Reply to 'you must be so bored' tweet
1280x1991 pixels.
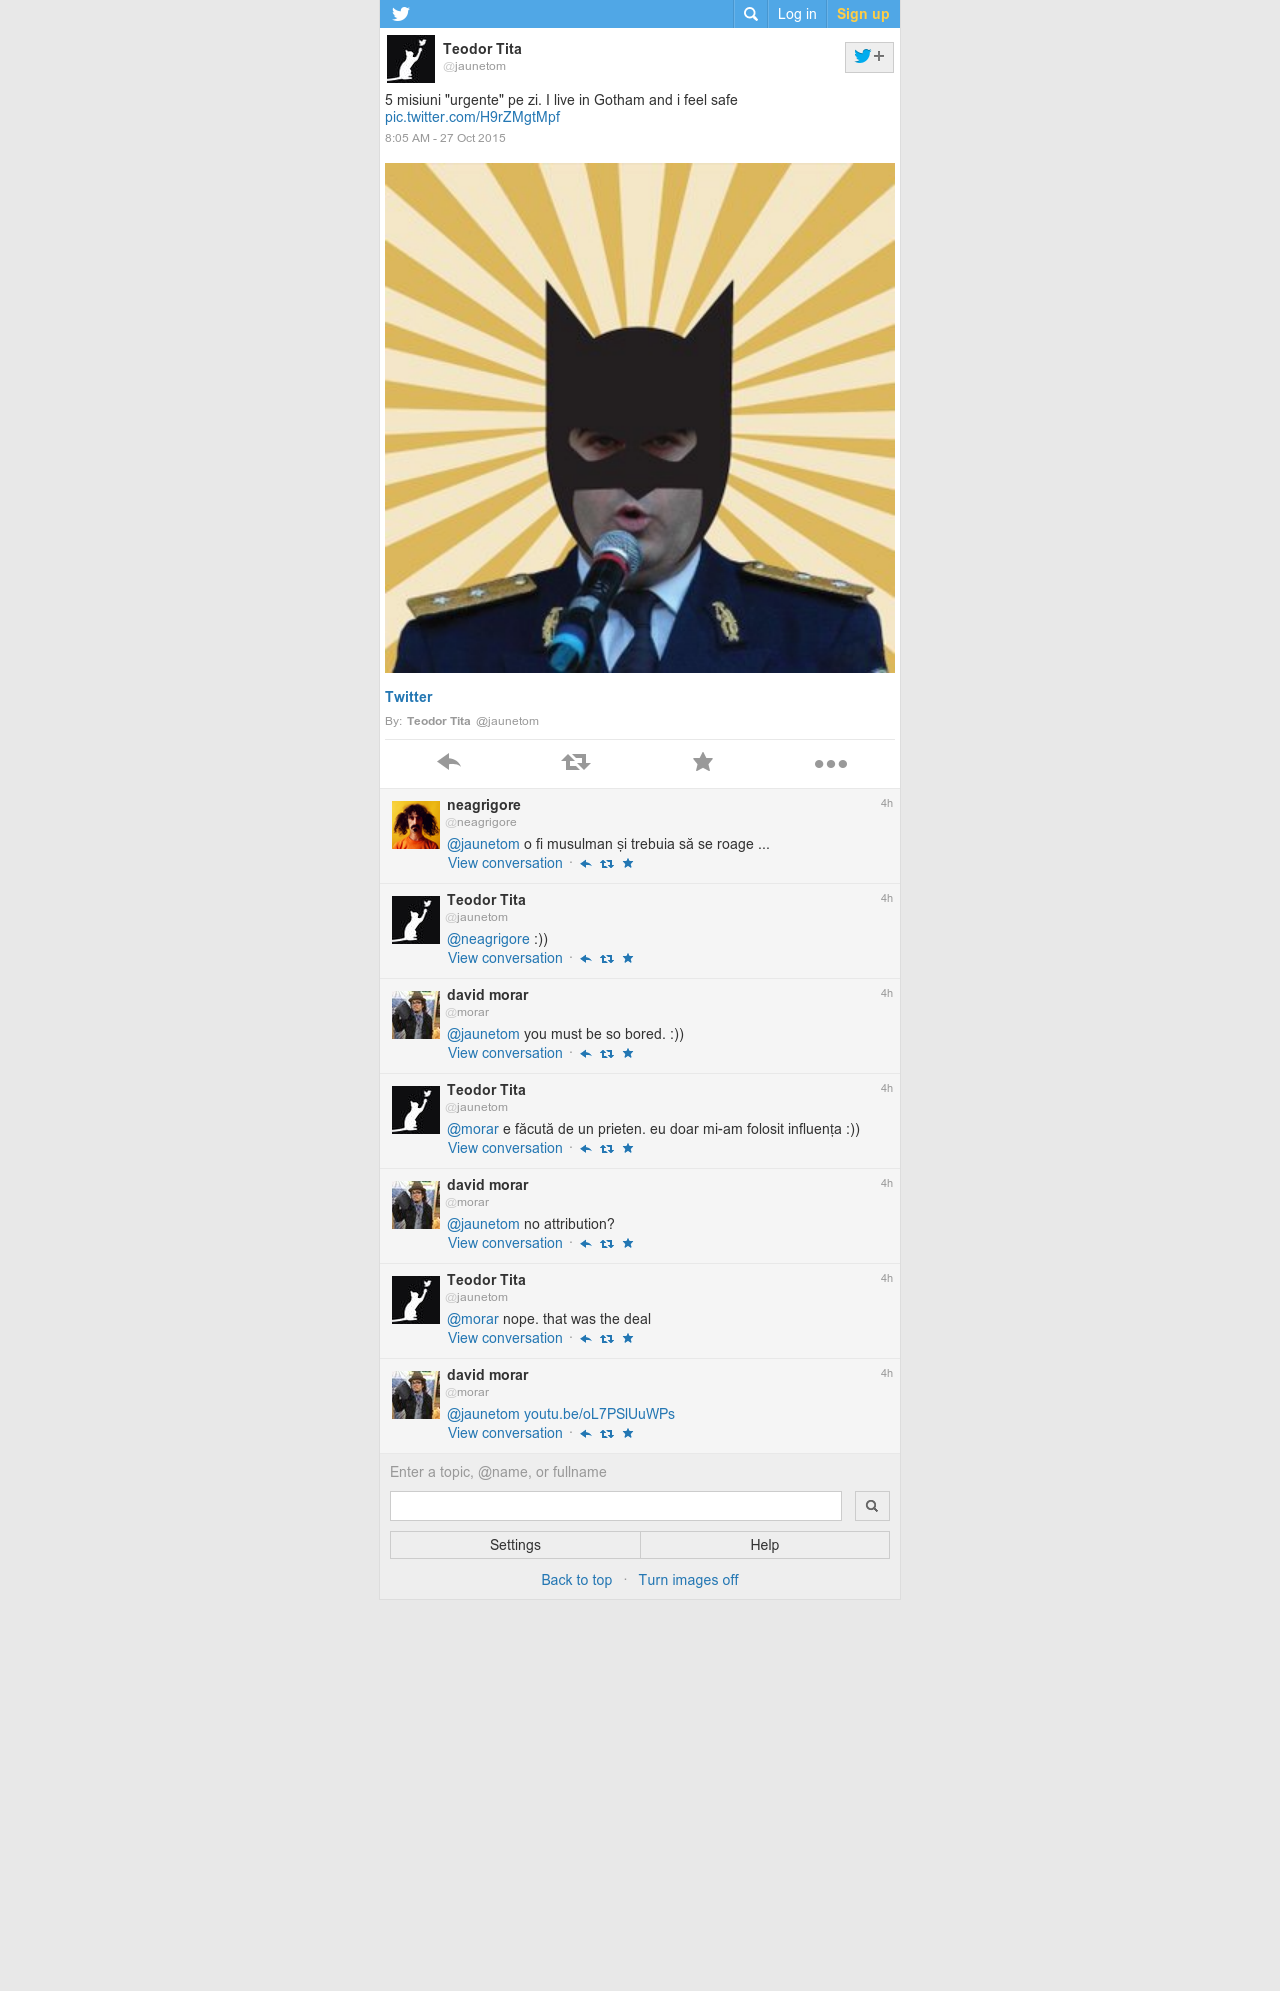(586, 1054)
